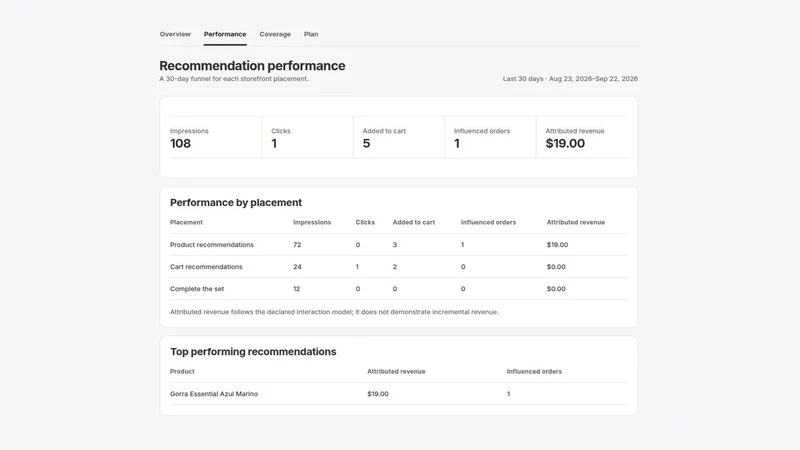Click the 'Added to cart' column header

(x=414, y=222)
